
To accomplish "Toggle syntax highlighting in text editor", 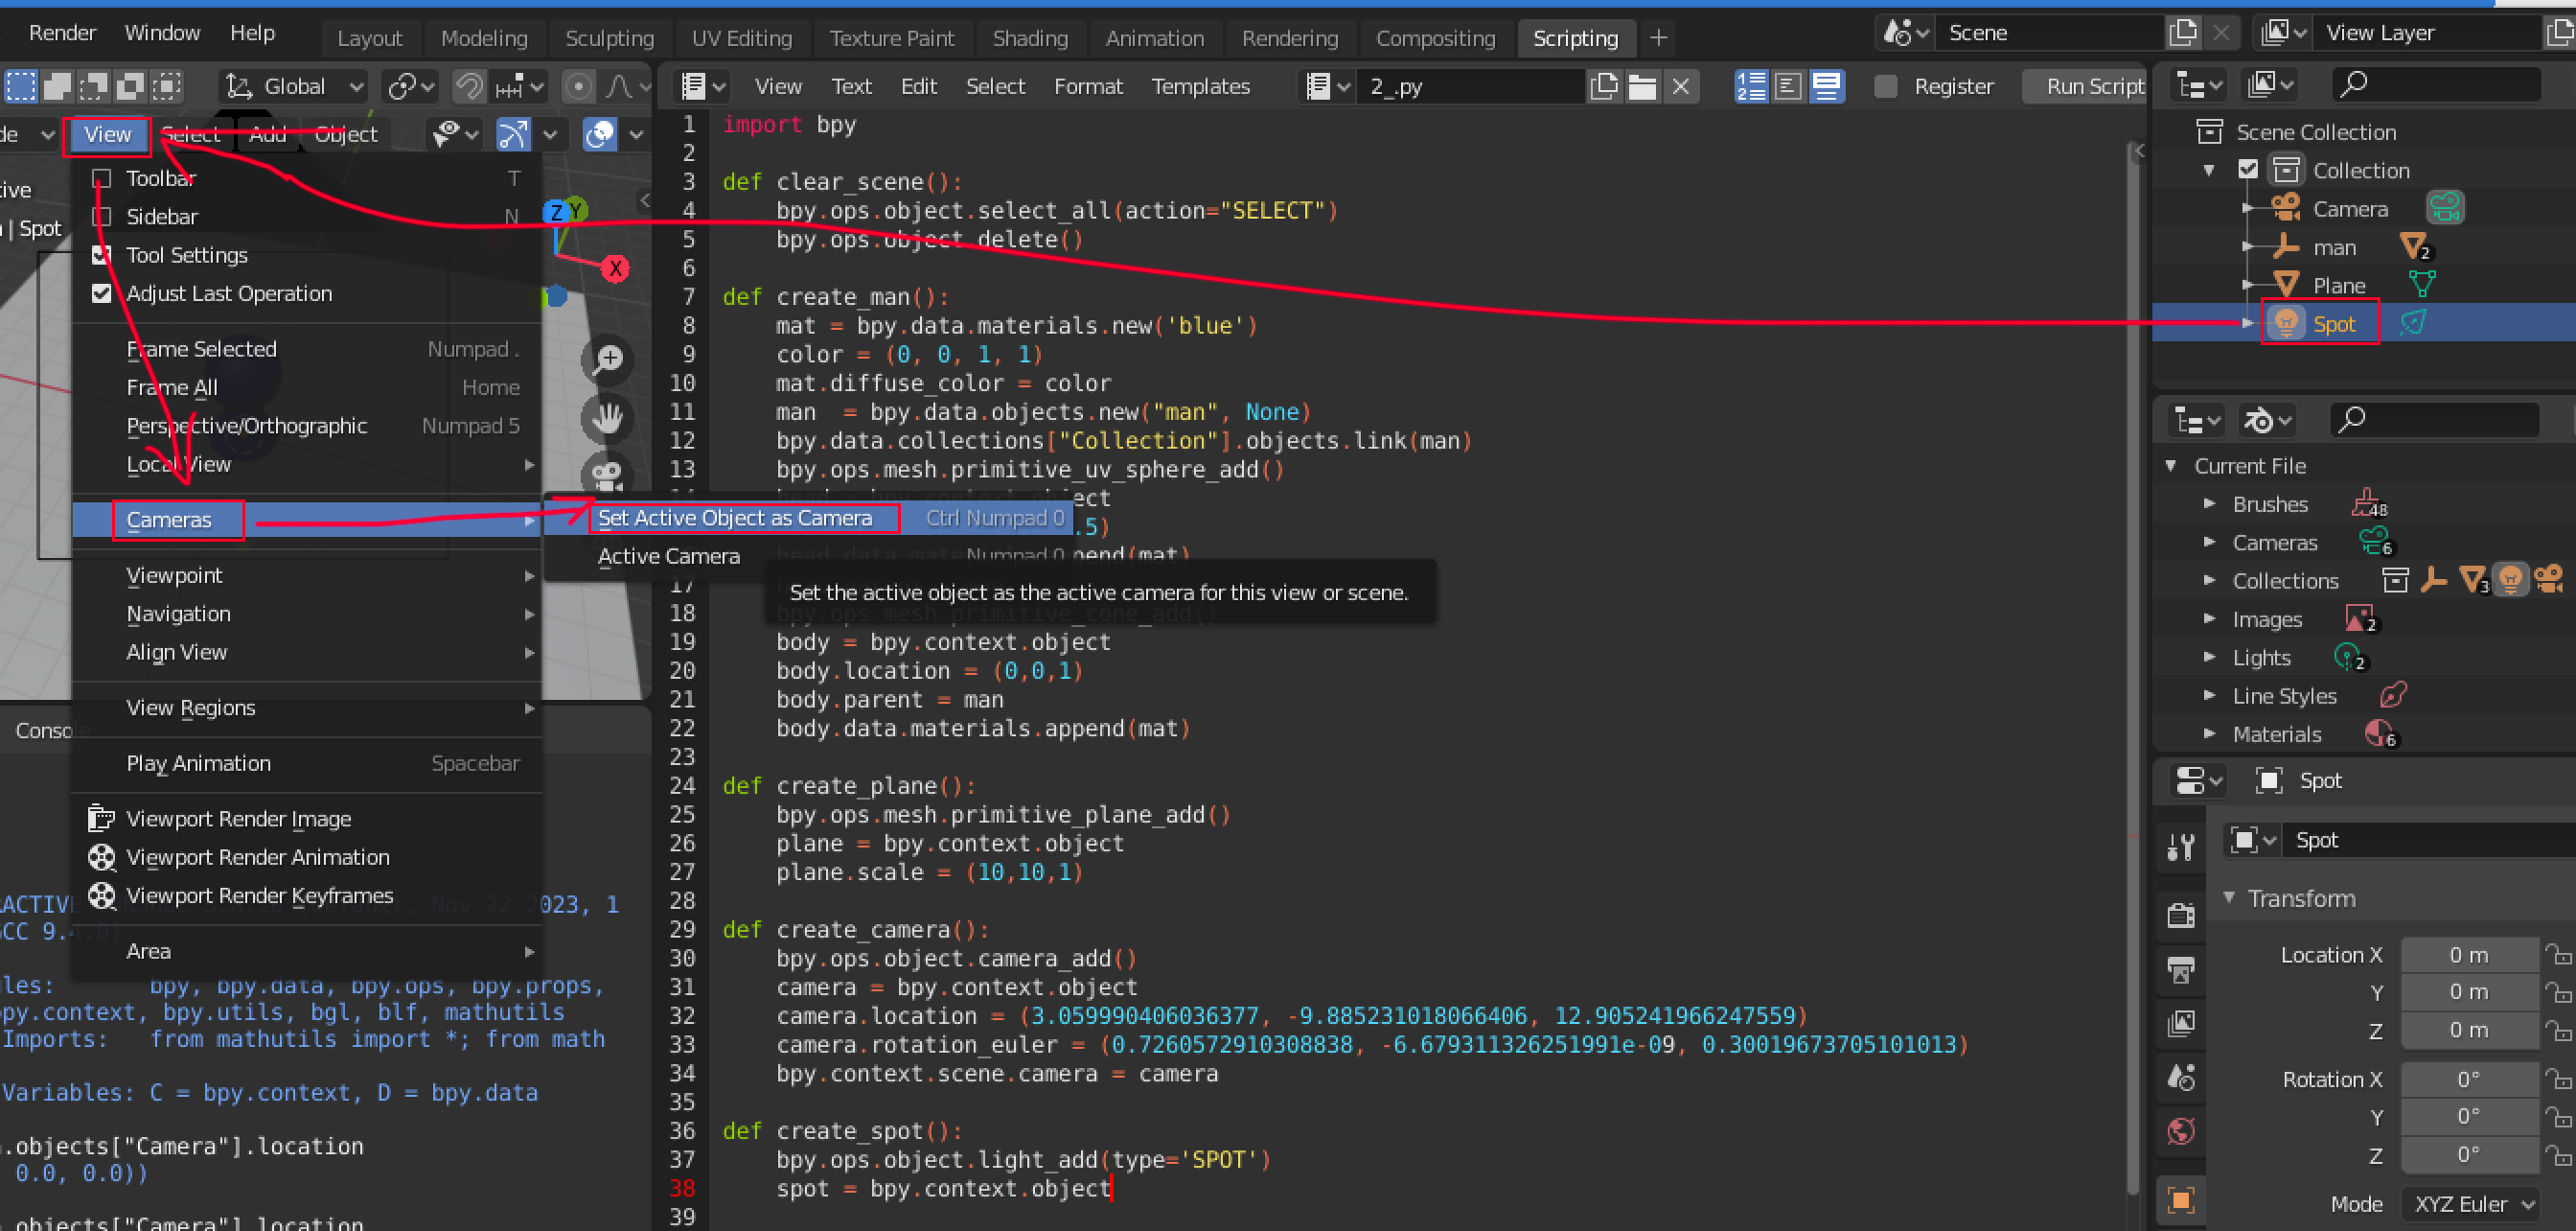I will [x=1826, y=87].
